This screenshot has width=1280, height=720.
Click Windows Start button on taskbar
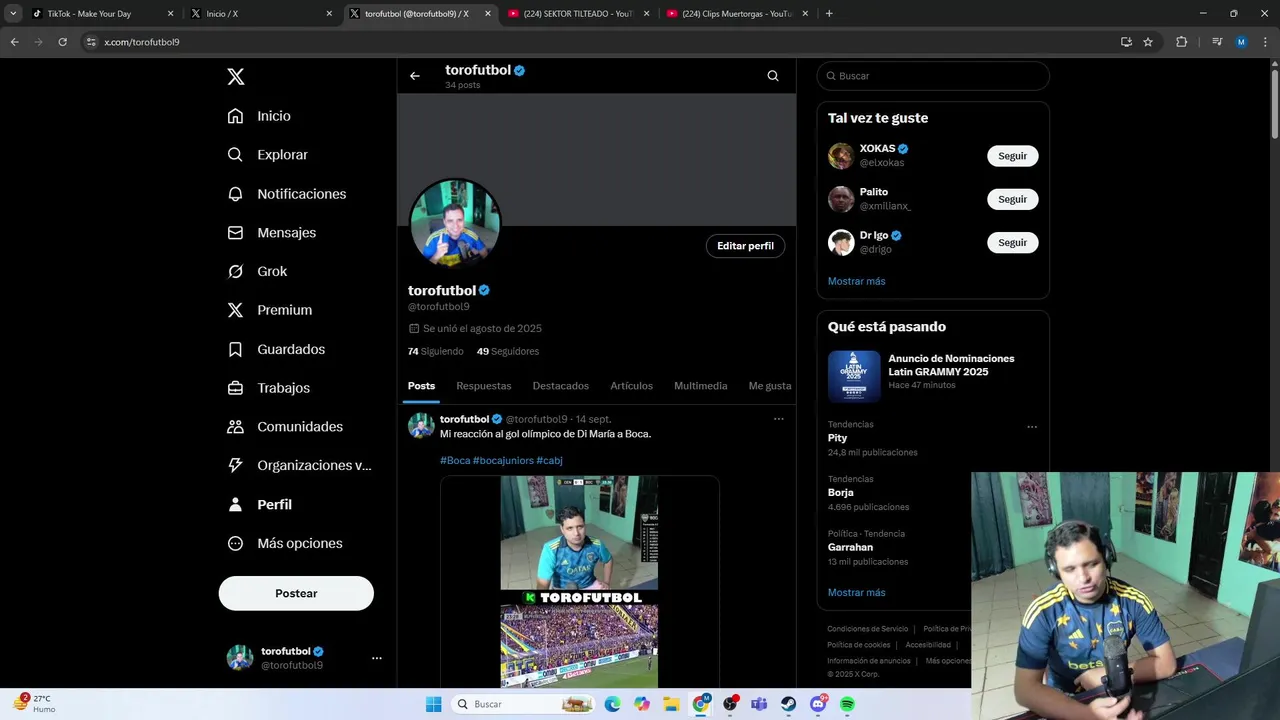click(433, 704)
